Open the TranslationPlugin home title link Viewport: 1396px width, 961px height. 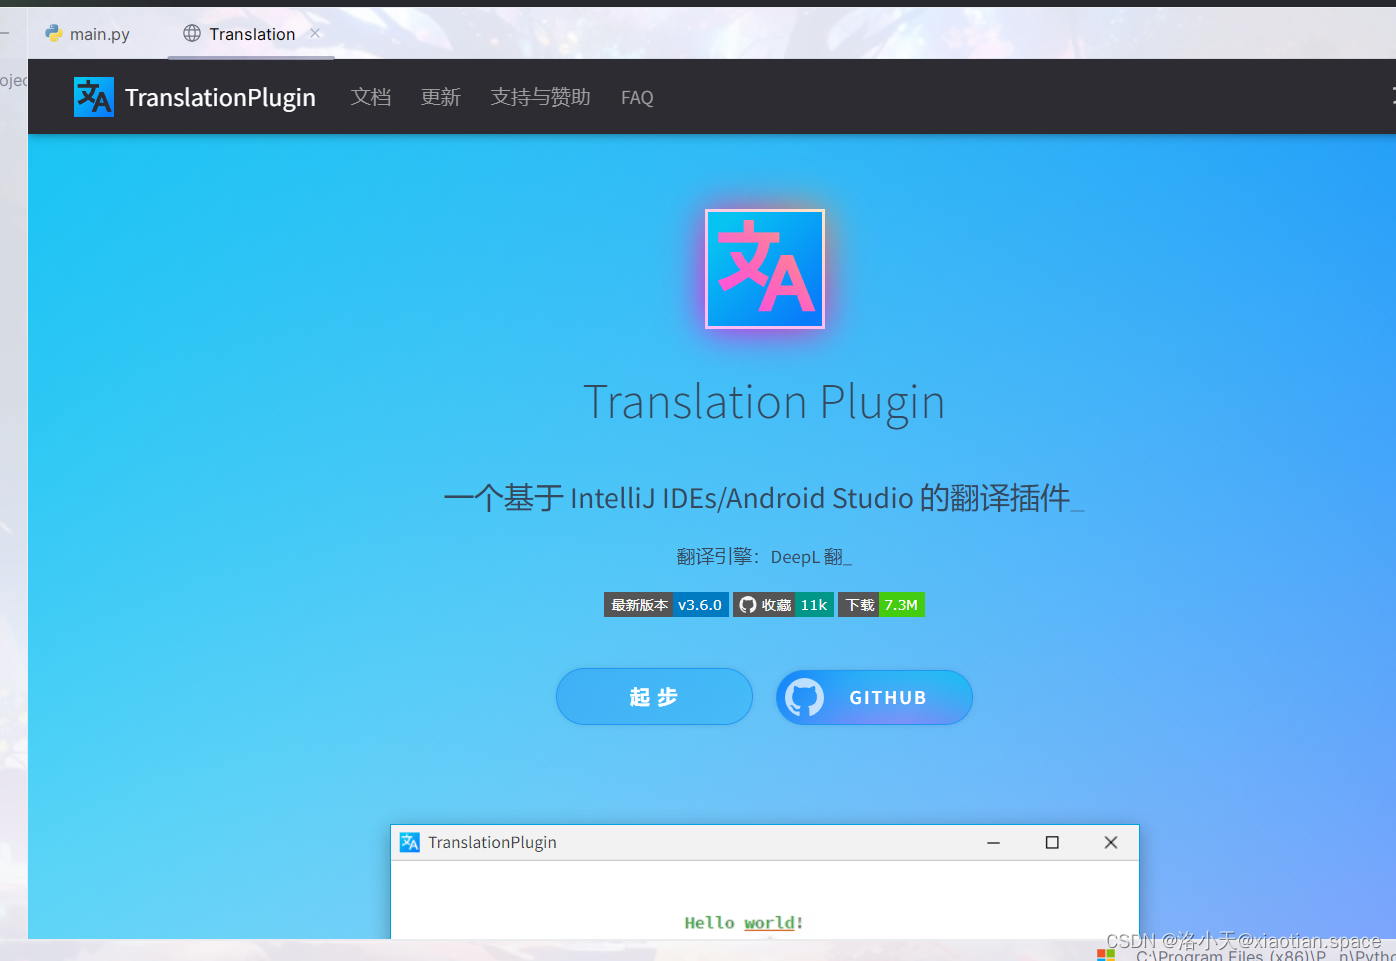[x=220, y=97]
